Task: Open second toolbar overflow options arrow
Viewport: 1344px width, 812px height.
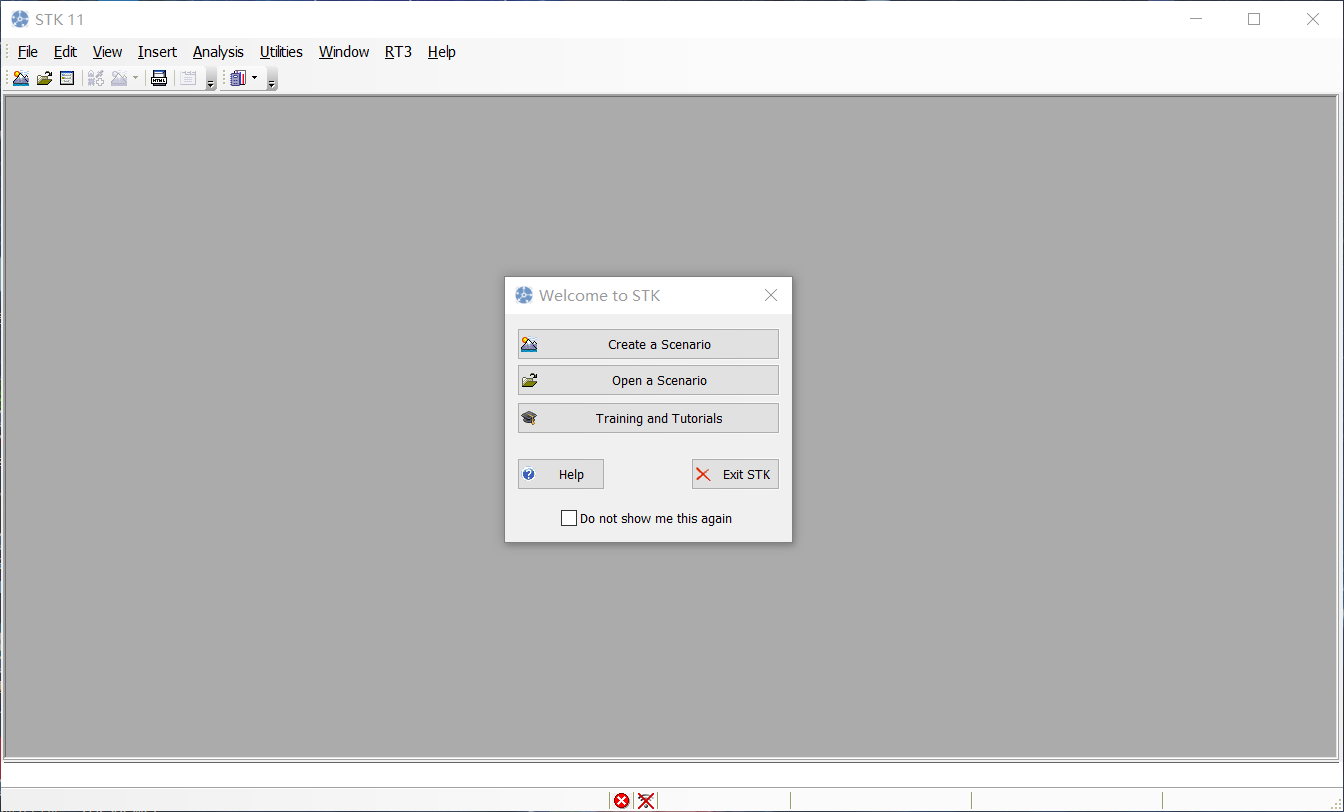Action: pos(272,80)
